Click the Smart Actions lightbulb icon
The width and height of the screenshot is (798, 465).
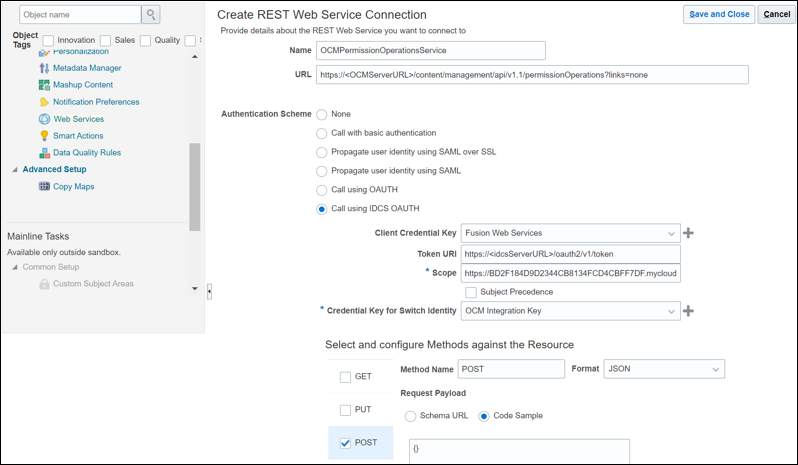pyautogui.click(x=44, y=136)
